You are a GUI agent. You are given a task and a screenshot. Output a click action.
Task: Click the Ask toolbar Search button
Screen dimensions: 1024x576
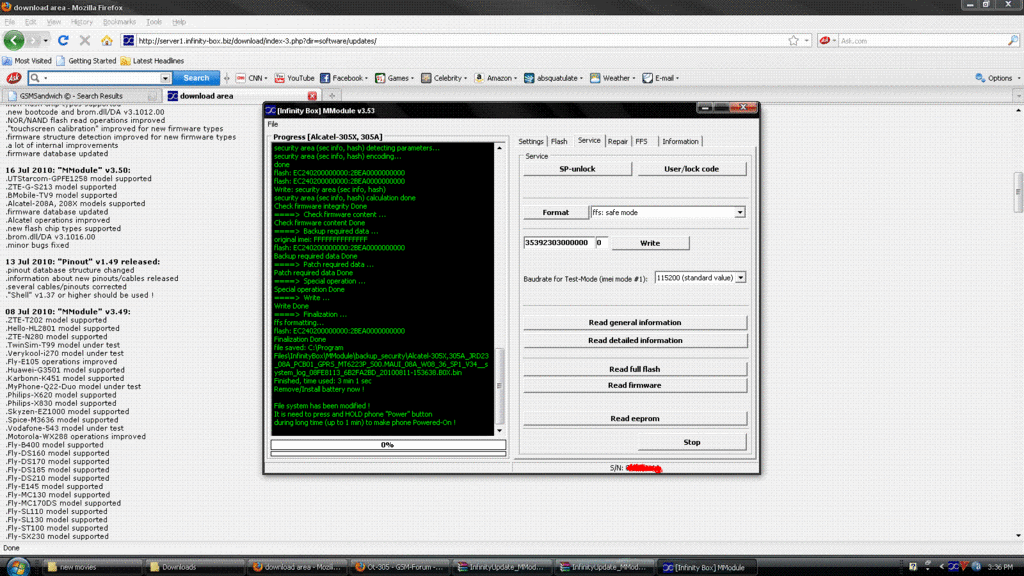[x=196, y=78]
